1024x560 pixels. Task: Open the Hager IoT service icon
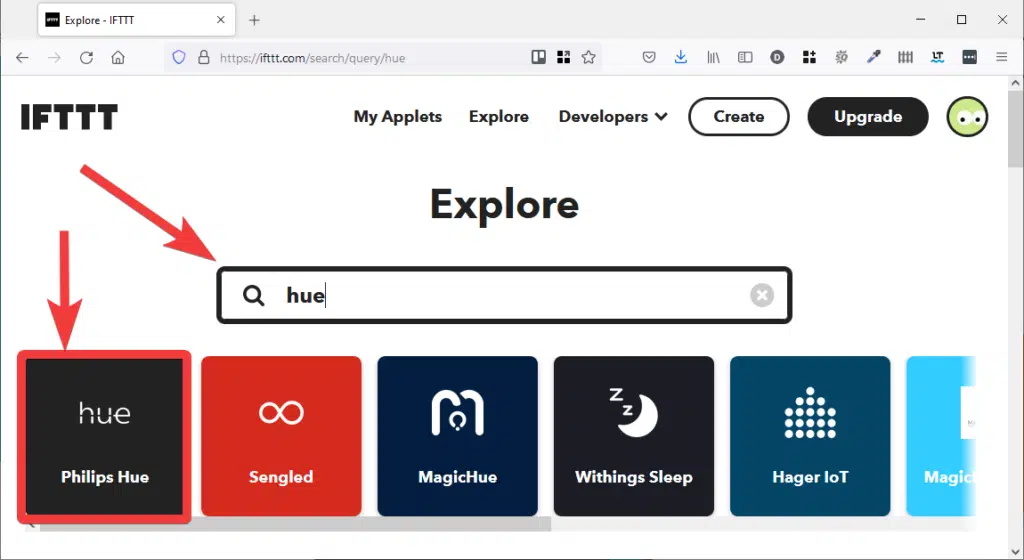[810, 413]
